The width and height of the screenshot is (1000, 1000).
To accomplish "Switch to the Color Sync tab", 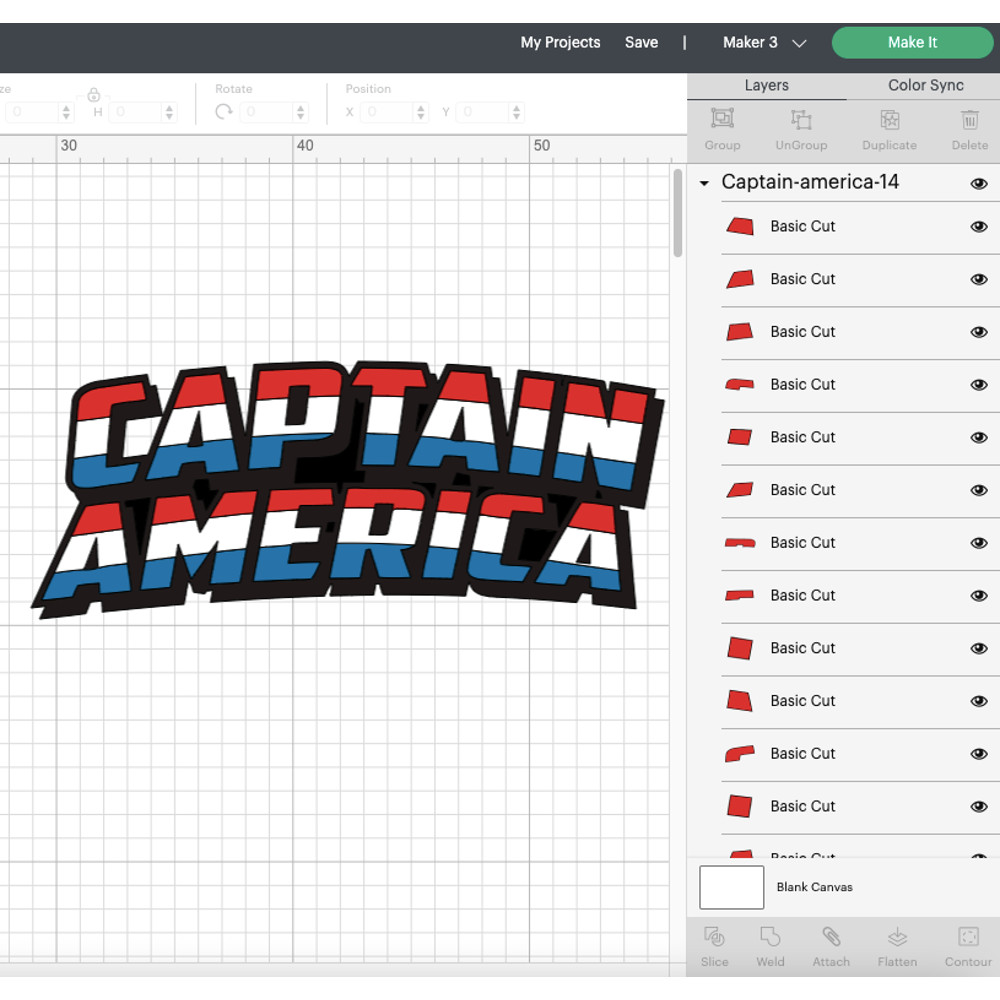I will point(924,85).
